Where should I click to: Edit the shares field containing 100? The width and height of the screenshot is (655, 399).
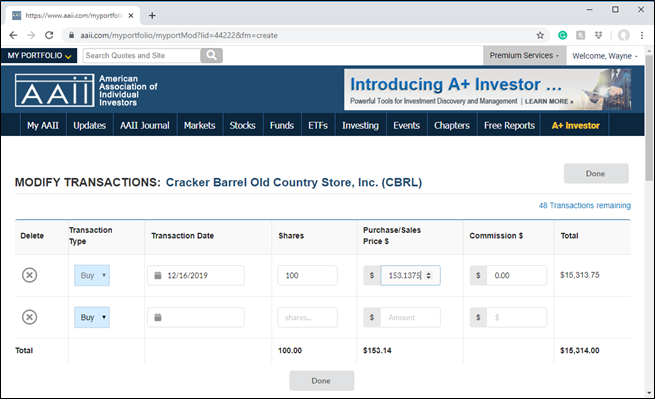(307, 275)
